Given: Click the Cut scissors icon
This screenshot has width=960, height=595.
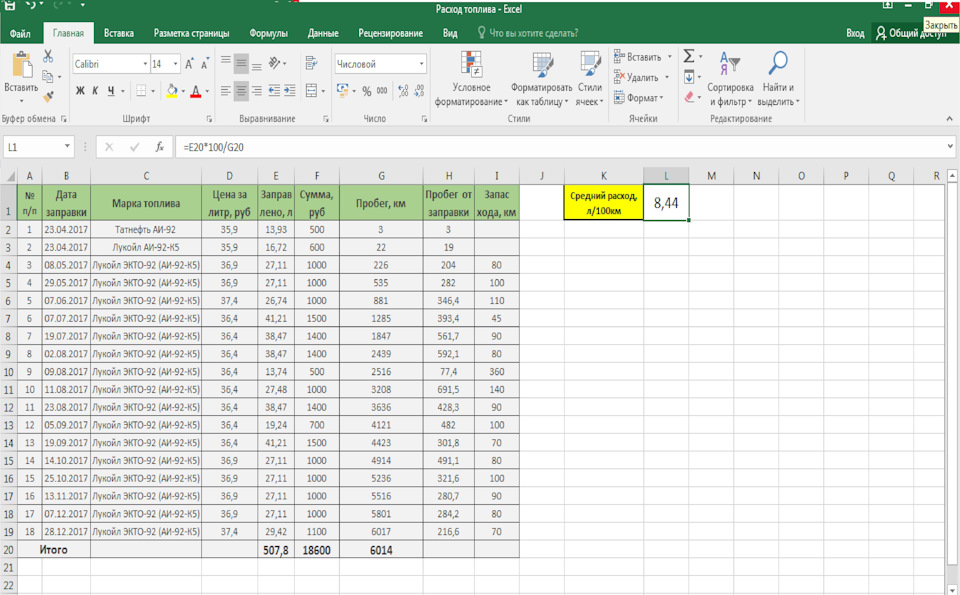Looking at the screenshot, I should tap(48, 57).
